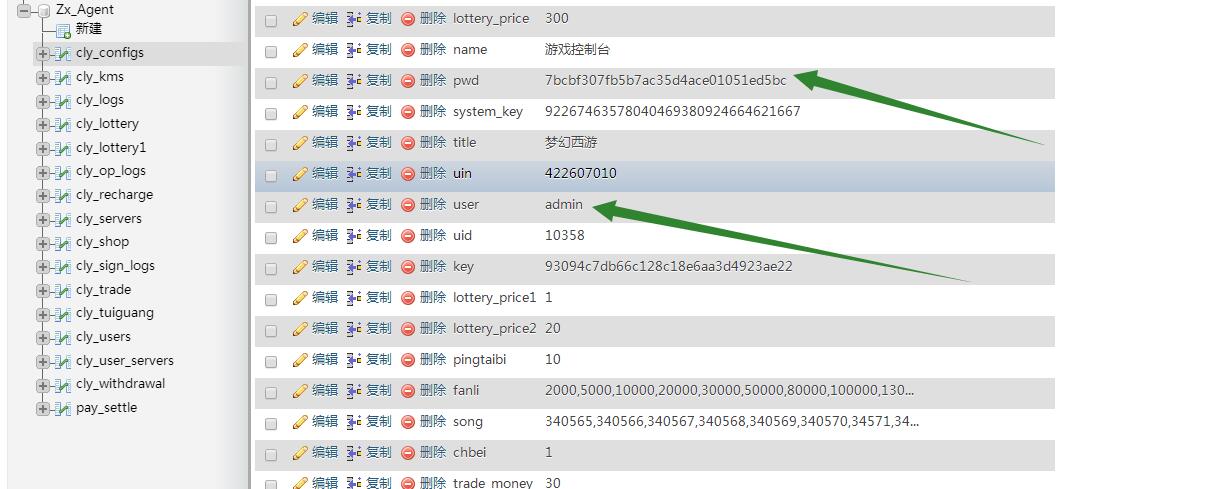Click the red delete icon in title row
Viewport: 1219px width, 489px height.
407,143
